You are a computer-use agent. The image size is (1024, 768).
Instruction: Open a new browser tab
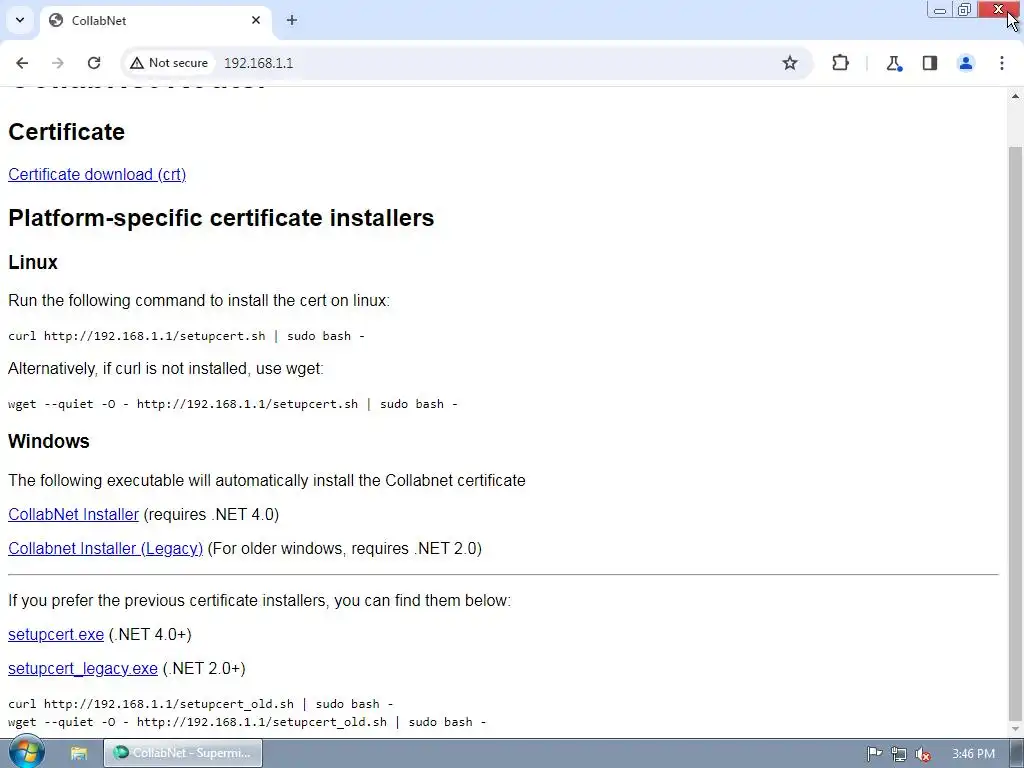(x=292, y=20)
